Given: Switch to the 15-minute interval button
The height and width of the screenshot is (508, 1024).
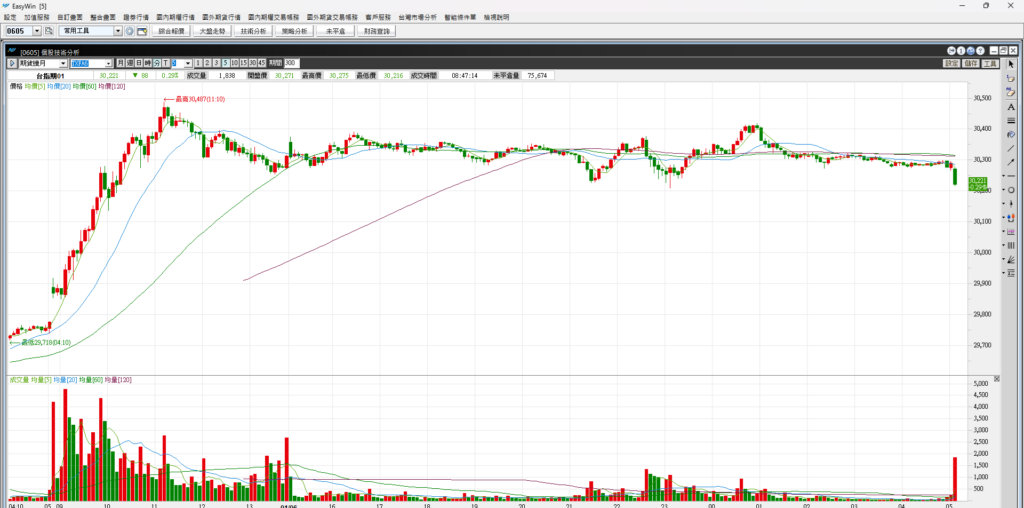Looking at the screenshot, I should (241, 63).
